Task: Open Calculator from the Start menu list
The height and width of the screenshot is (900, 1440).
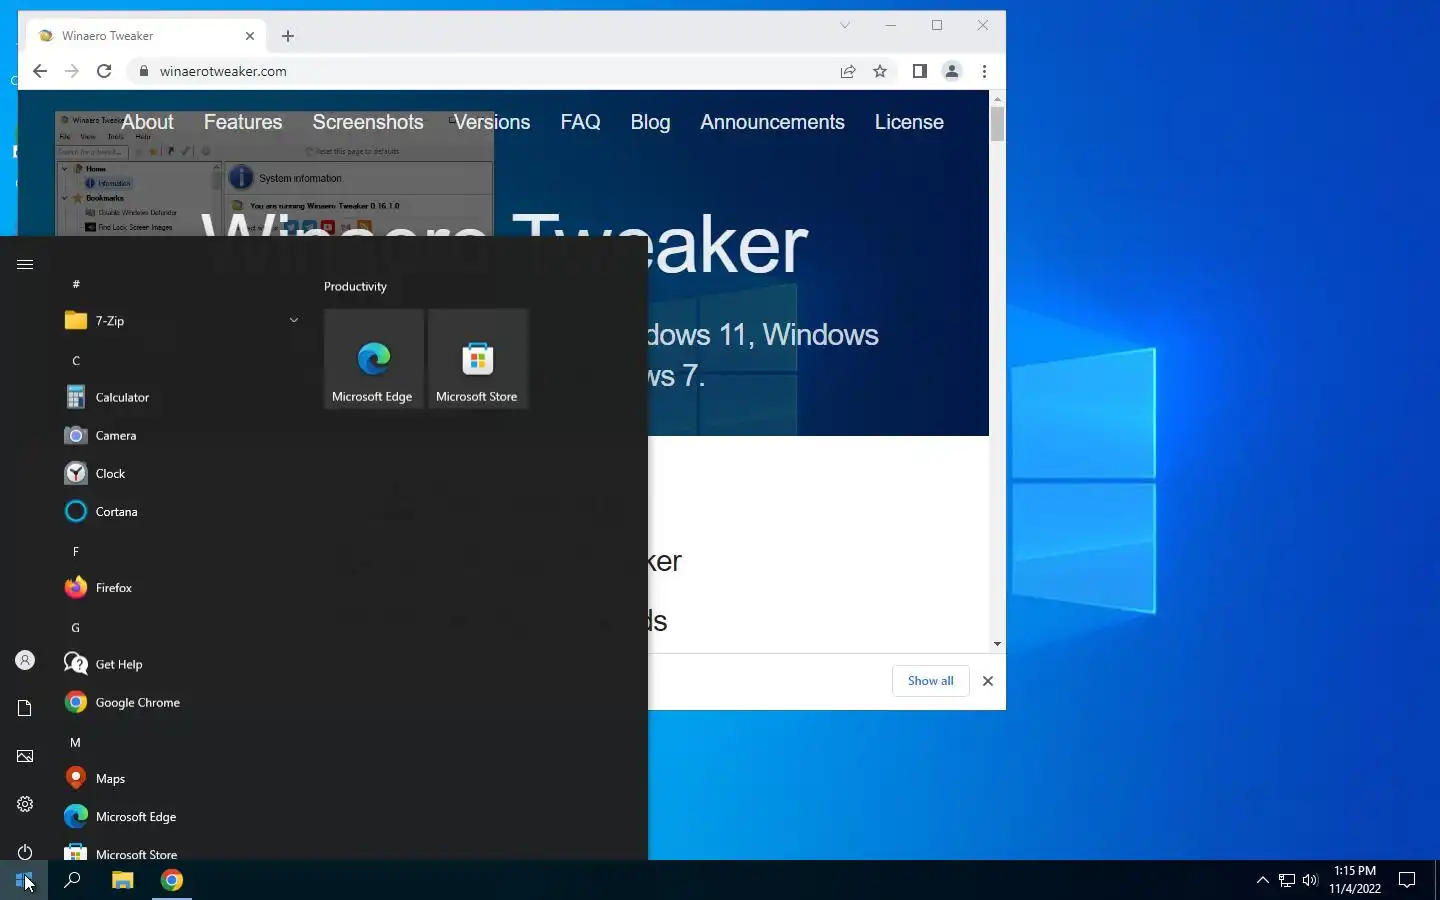Action: [180, 397]
